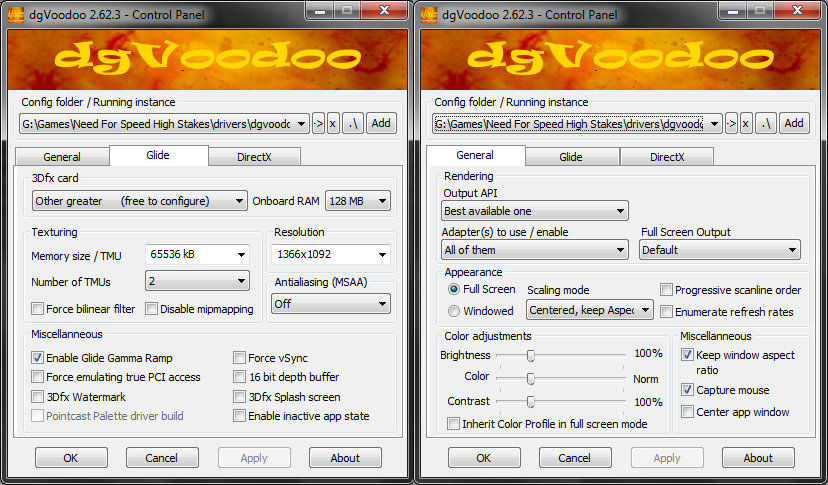This screenshot has width=828, height=485.
Task: Click Add in the right window
Action: pos(794,124)
